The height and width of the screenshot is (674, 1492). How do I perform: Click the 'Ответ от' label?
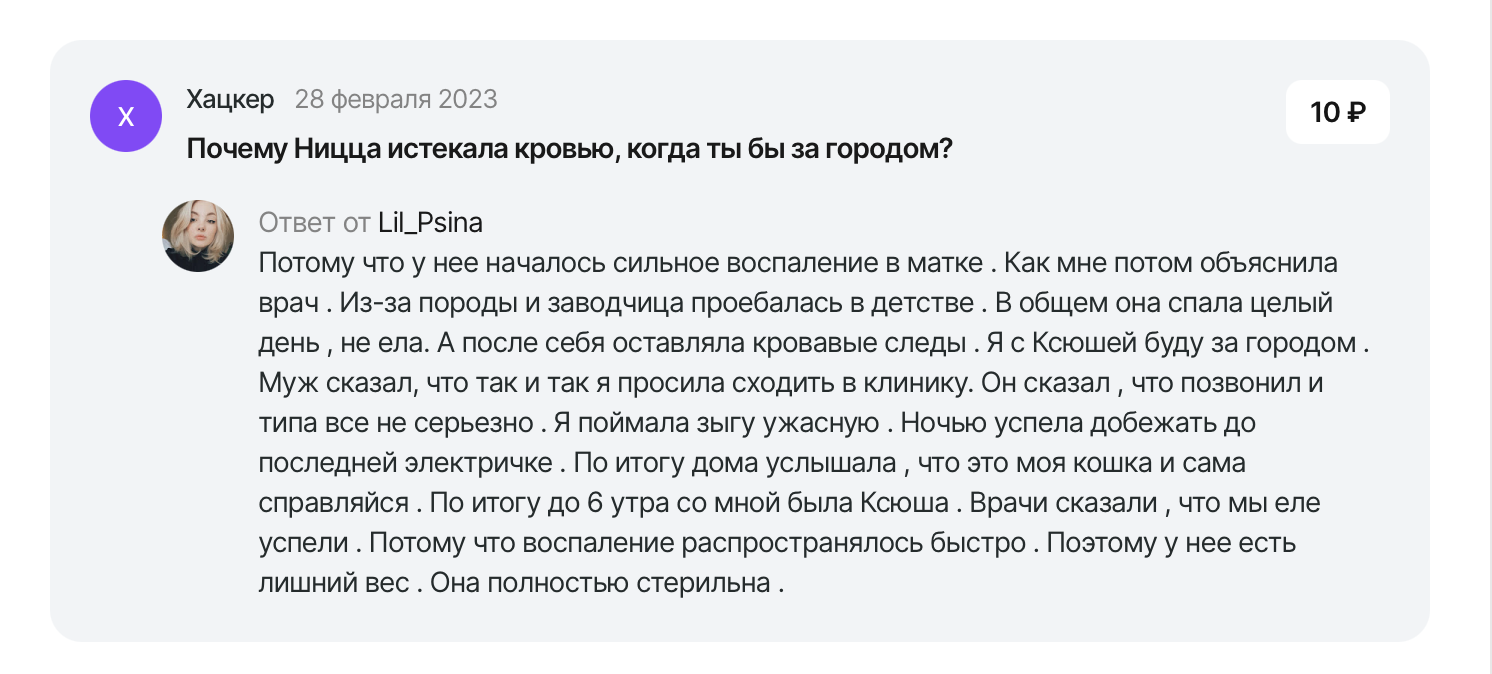coord(314,222)
